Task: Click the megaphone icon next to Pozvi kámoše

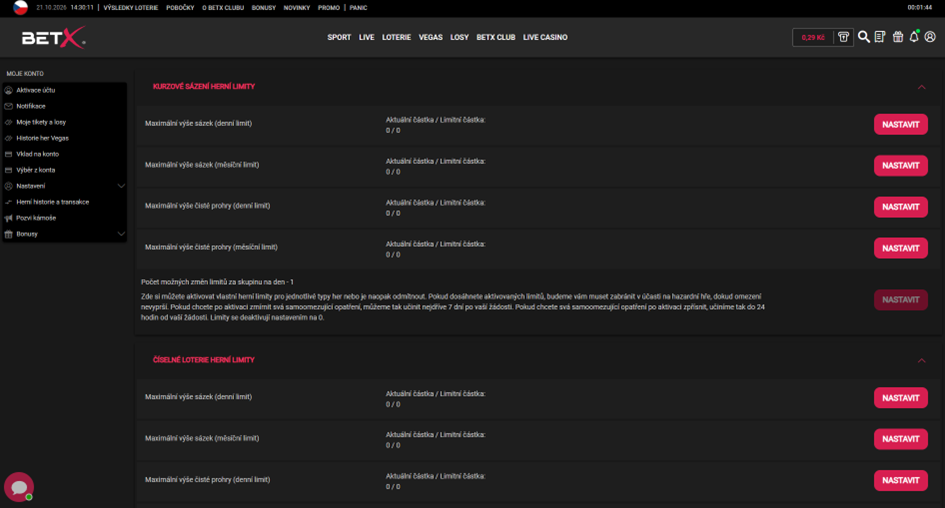Action: [8, 218]
